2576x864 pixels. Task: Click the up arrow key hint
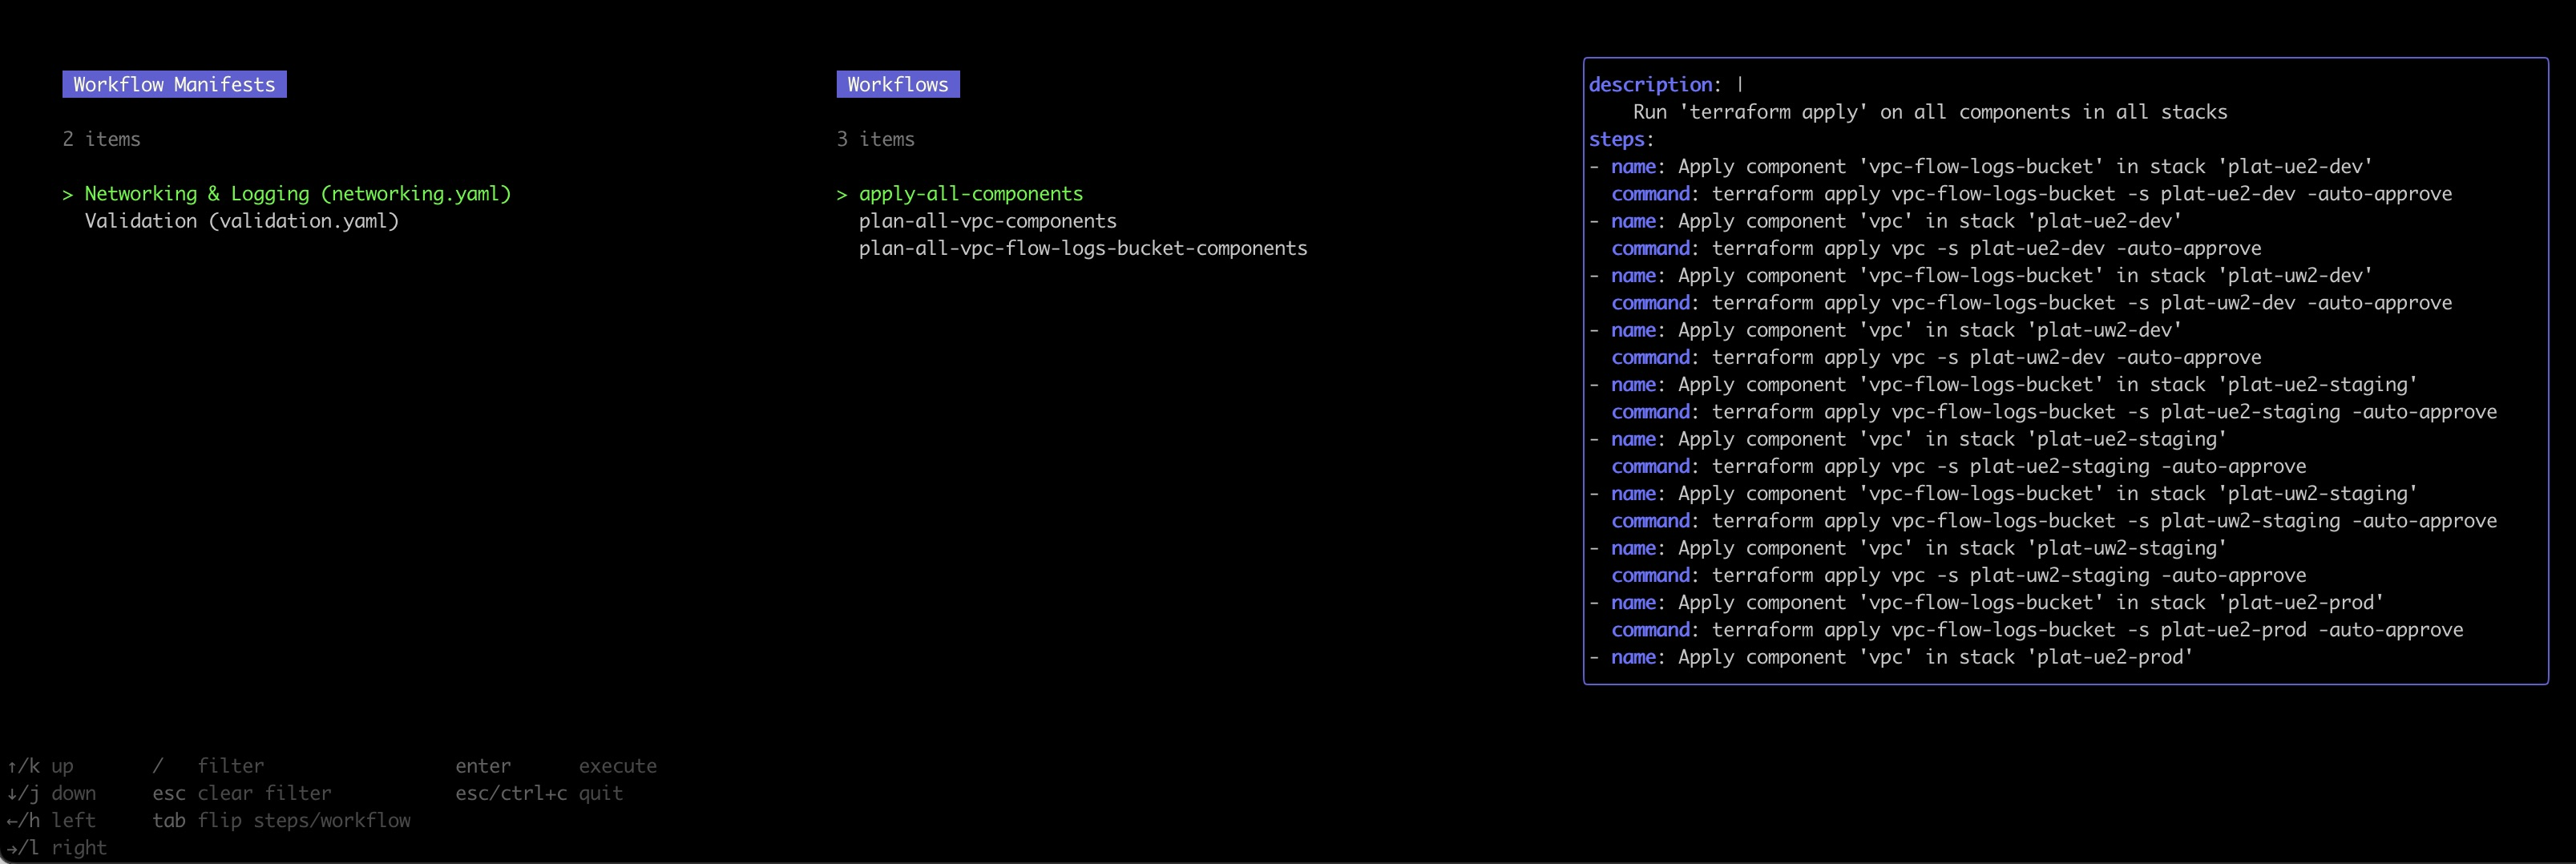tap(40, 766)
